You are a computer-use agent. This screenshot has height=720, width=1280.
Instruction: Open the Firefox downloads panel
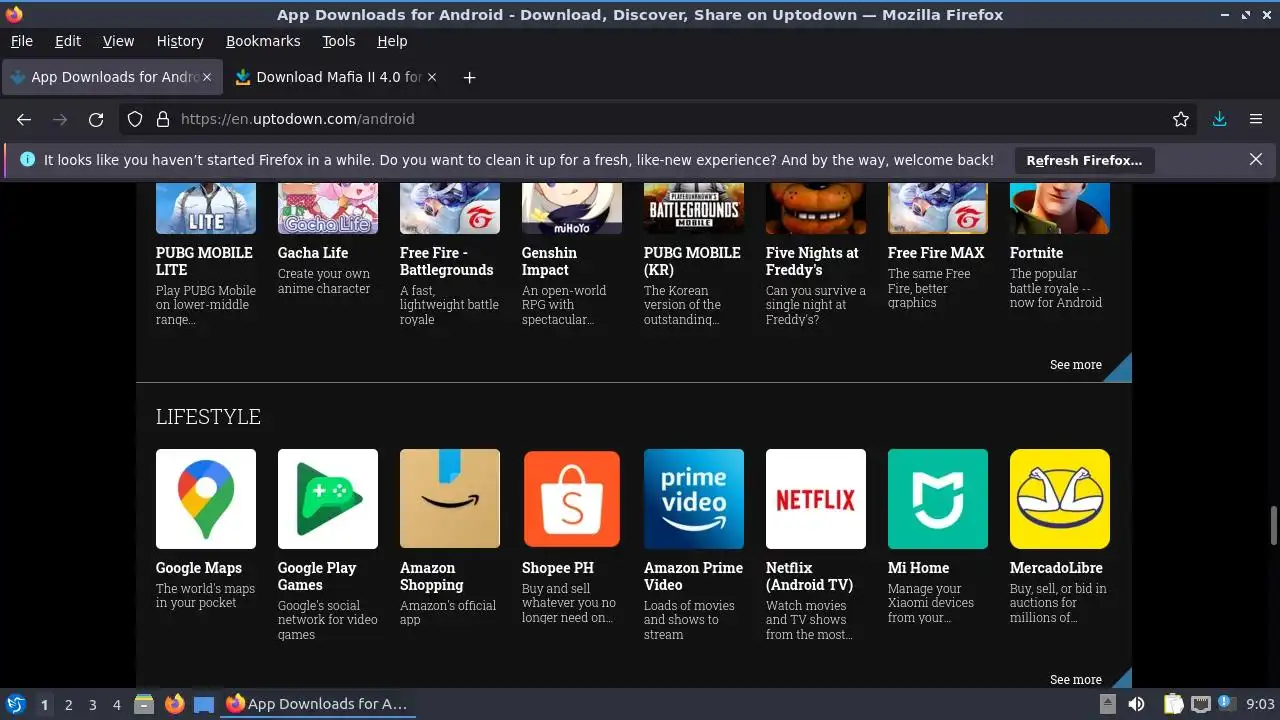[1219, 119]
